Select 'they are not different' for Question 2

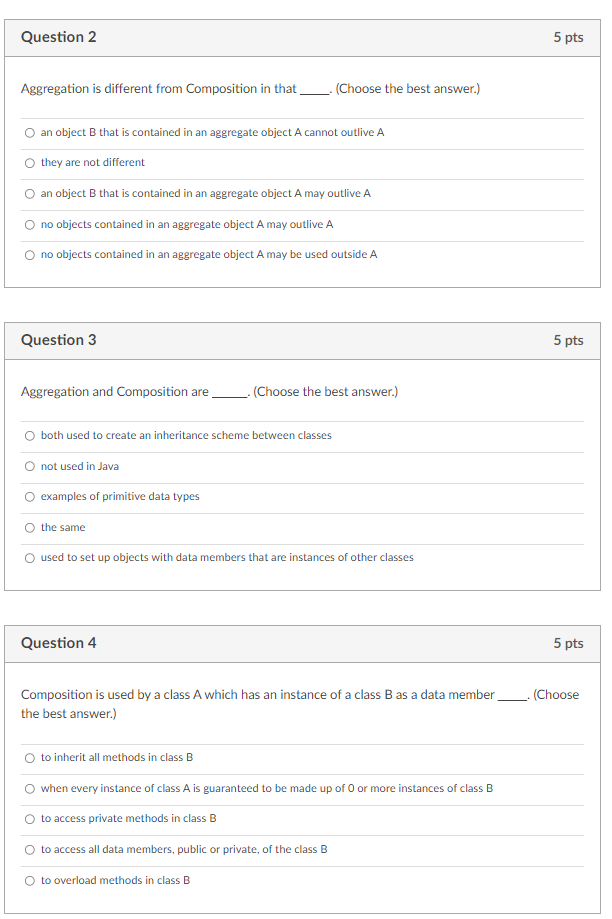(30, 162)
